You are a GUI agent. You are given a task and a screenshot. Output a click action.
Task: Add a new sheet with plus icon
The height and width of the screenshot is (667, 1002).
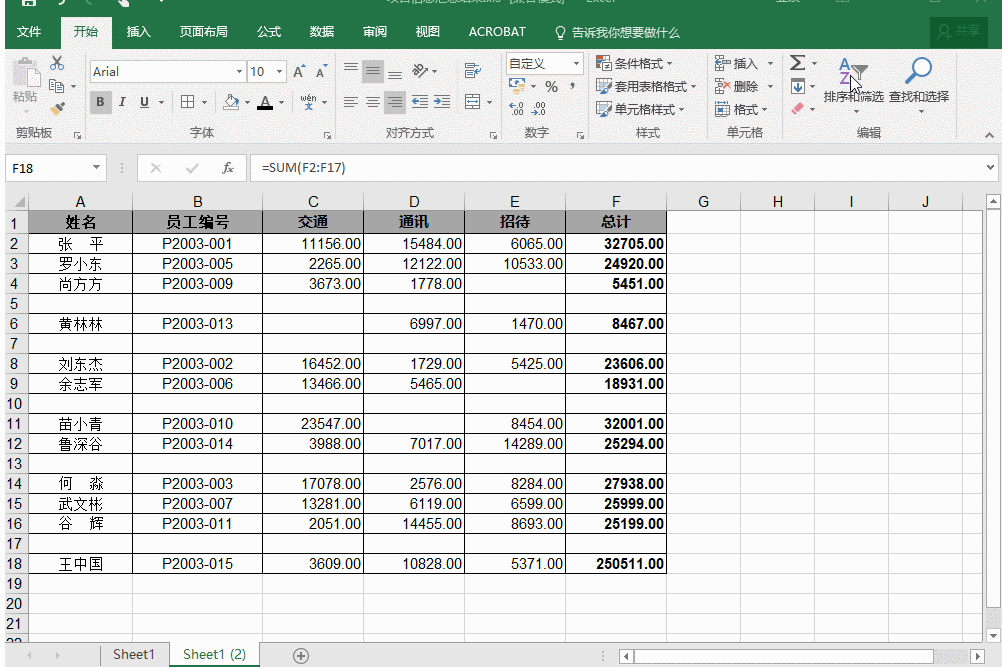click(301, 656)
